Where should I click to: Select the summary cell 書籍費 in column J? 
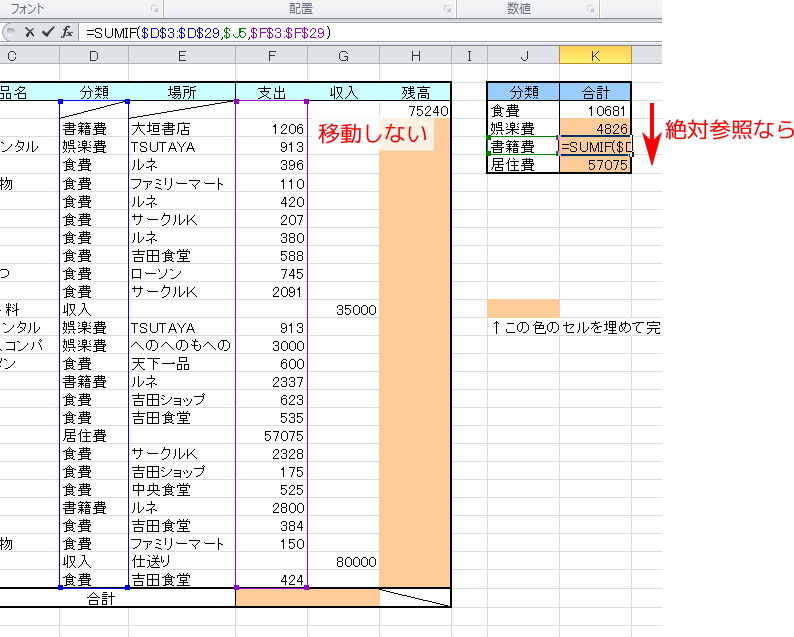coord(524,146)
